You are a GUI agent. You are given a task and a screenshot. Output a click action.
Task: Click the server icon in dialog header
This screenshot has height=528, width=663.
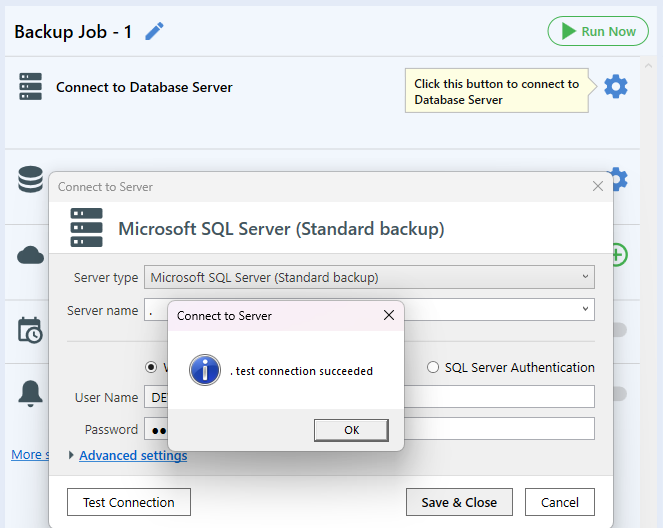point(86,227)
